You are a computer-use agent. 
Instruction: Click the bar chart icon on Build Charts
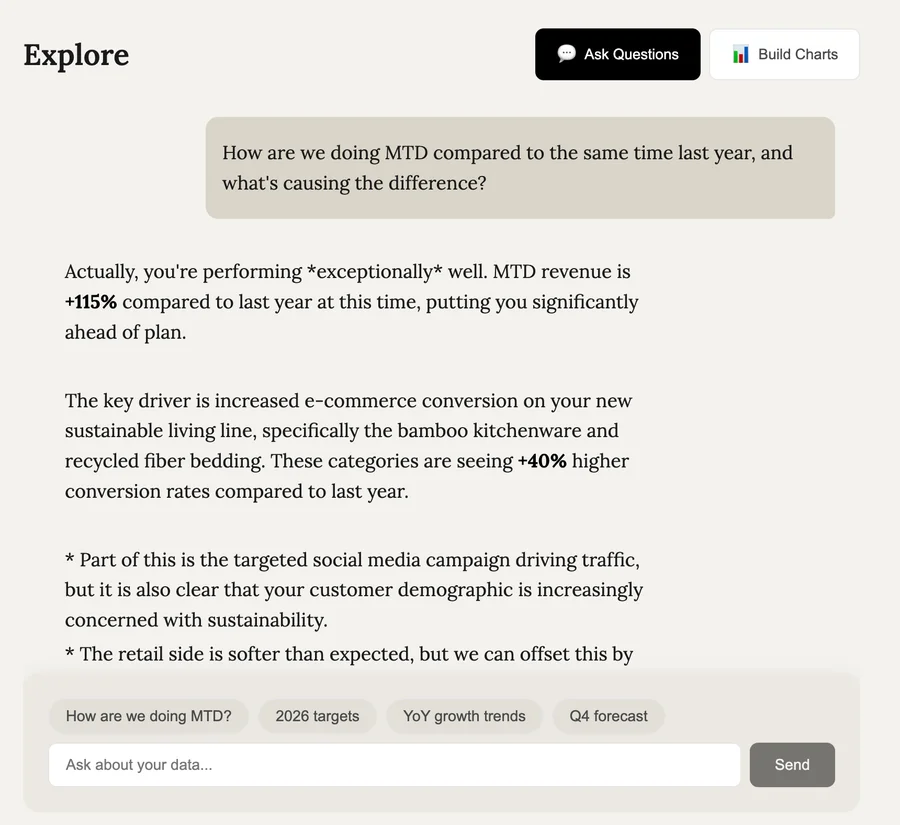(x=740, y=54)
